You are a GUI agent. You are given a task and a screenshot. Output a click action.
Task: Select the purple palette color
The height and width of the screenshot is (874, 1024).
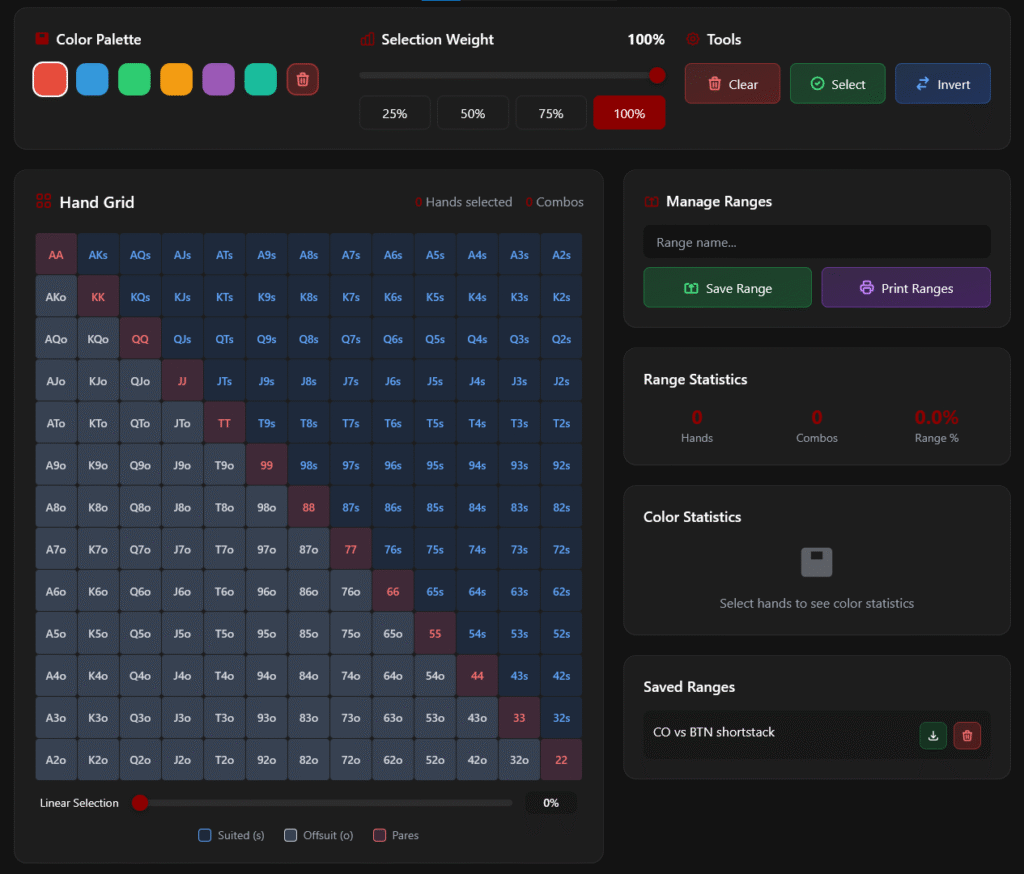click(x=218, y=80)
